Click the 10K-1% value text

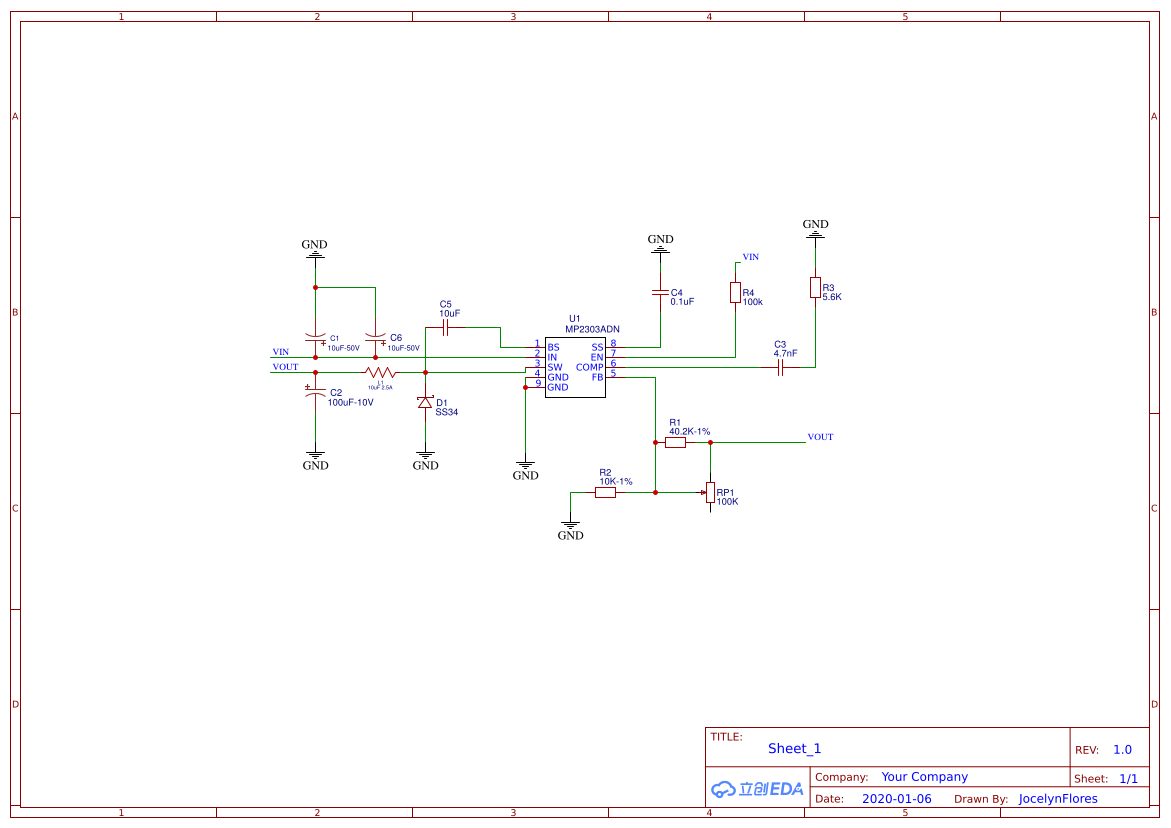coord(615,482)
